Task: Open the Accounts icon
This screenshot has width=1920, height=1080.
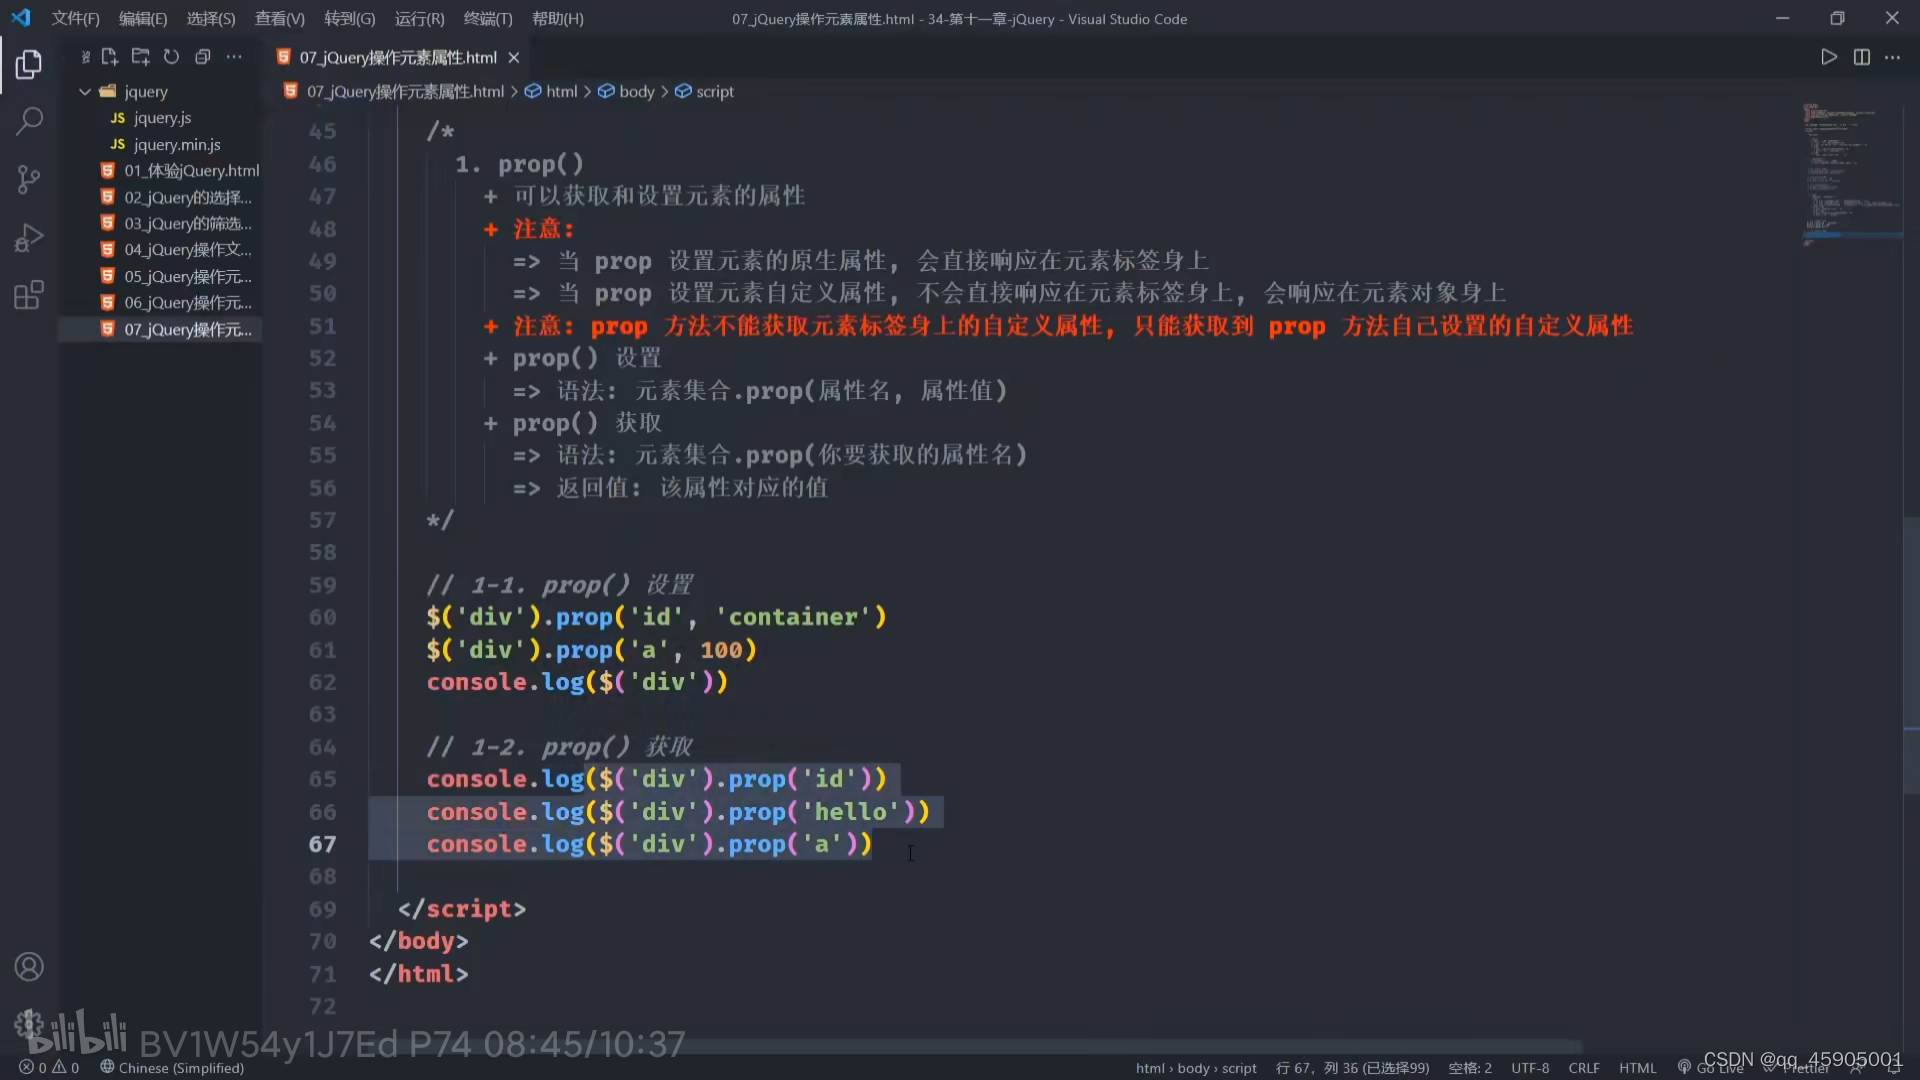Action: click(29, 967)
